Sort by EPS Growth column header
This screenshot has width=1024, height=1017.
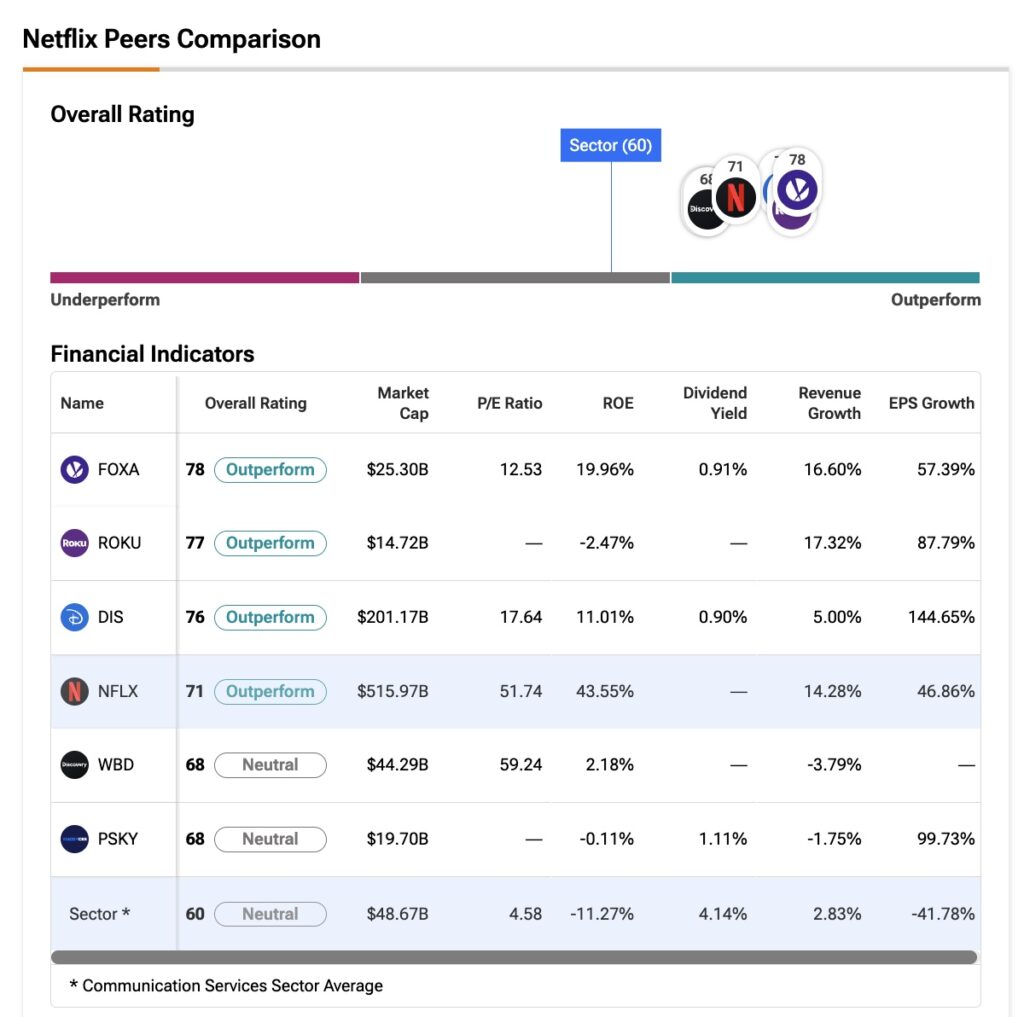931,403
